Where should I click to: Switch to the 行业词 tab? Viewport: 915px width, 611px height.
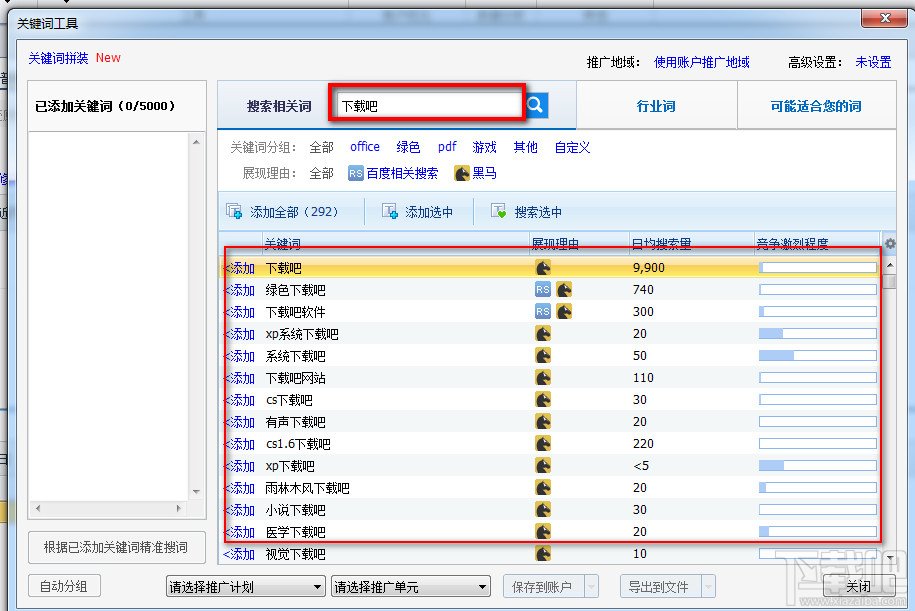point(656,106)
